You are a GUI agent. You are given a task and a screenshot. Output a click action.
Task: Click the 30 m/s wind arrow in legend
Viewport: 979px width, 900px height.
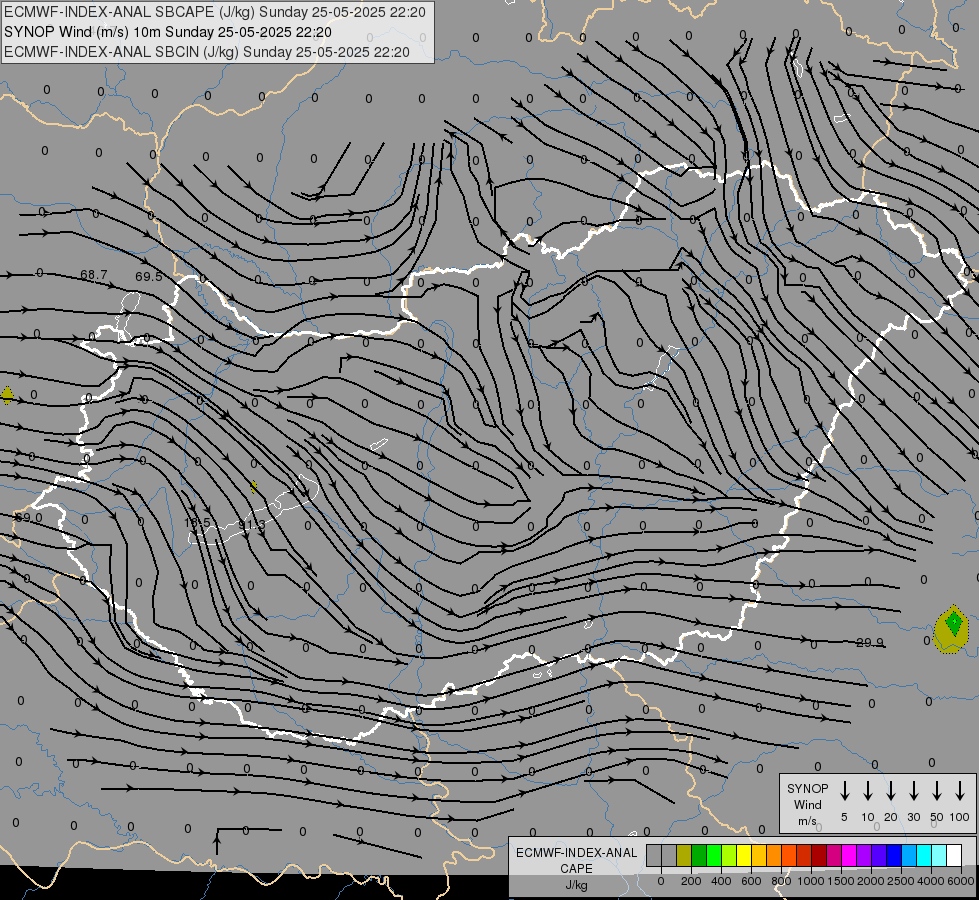(x=913, y=791)
